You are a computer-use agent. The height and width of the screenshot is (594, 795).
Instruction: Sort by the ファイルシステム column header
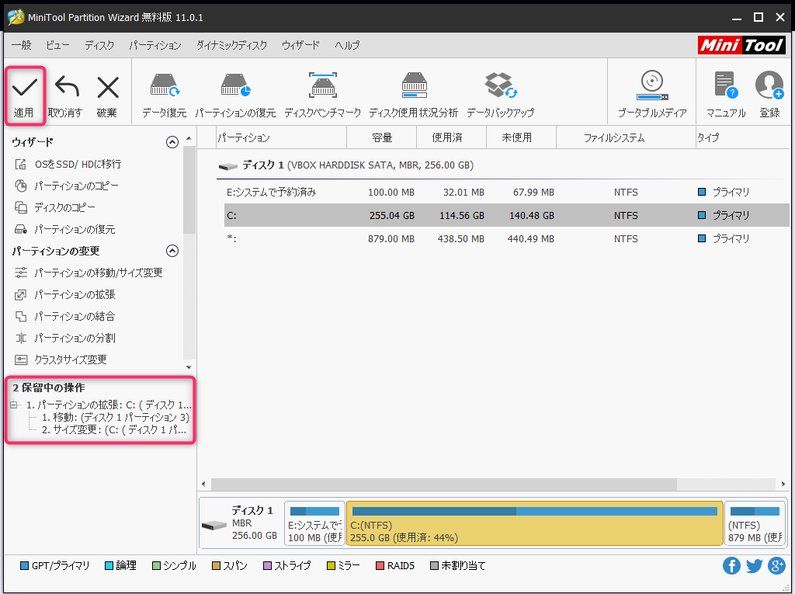626,137
